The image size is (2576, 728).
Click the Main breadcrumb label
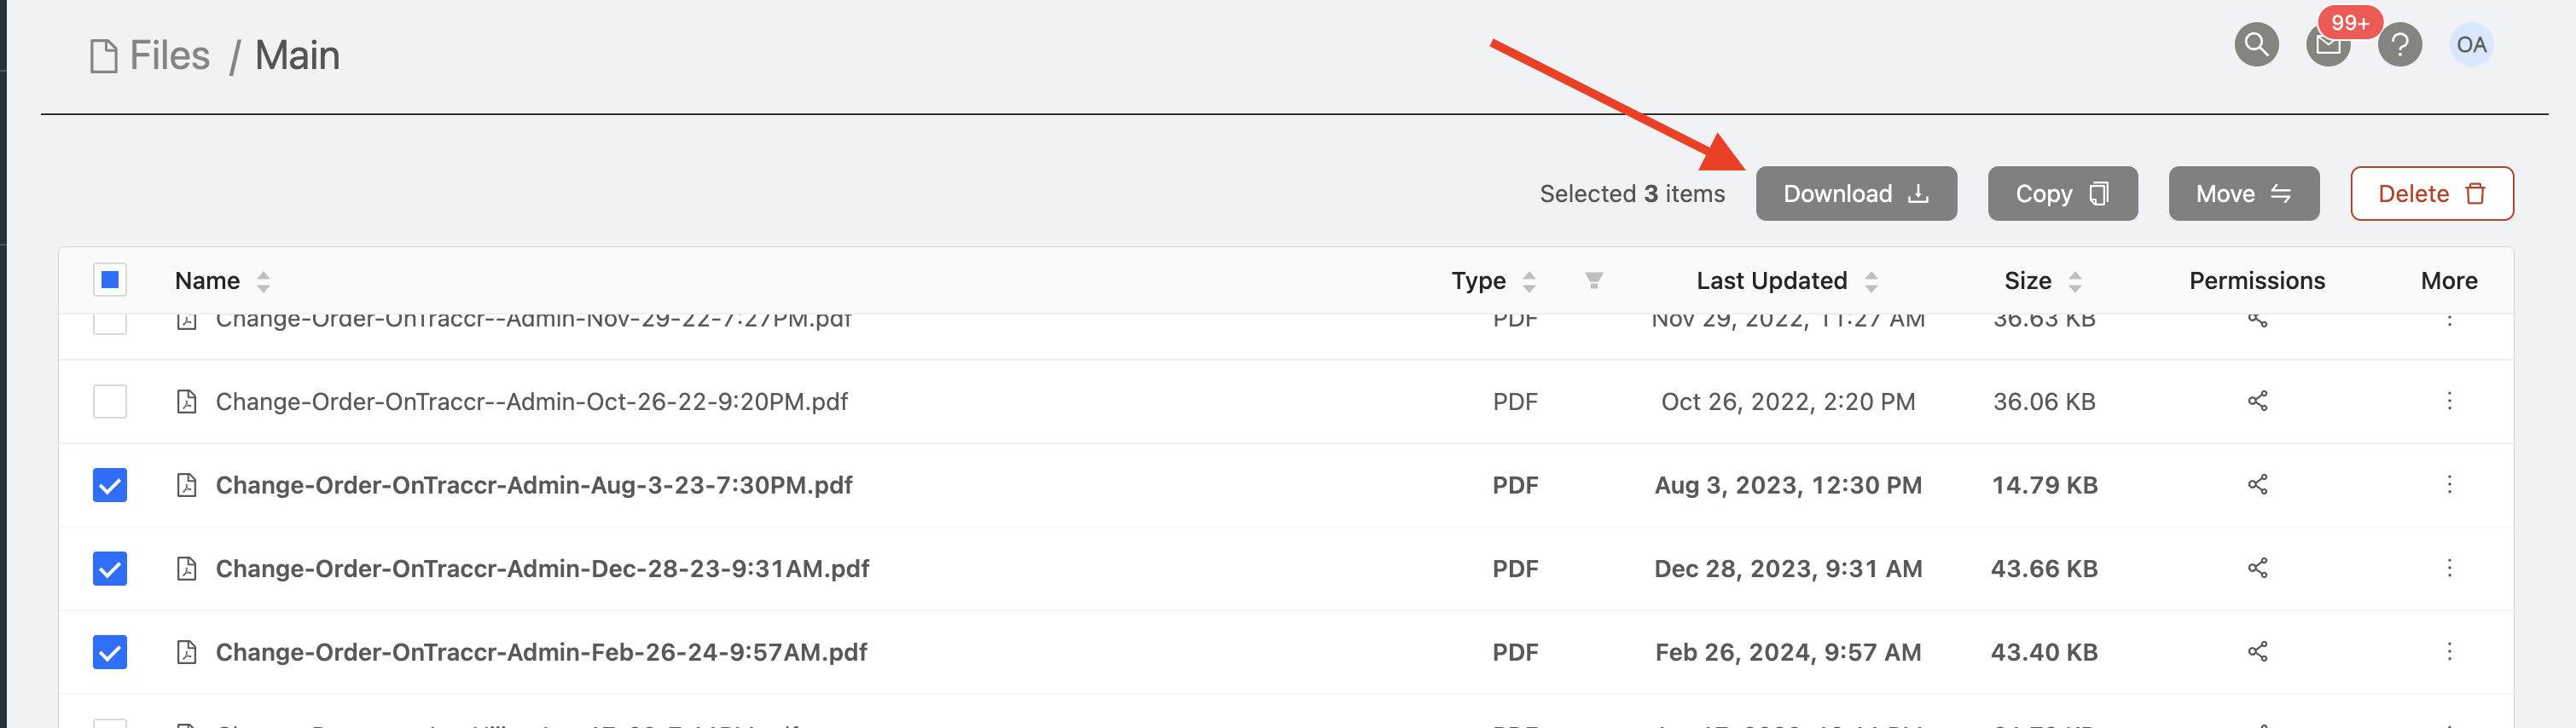pyautogui.click(x=297, y=56)
